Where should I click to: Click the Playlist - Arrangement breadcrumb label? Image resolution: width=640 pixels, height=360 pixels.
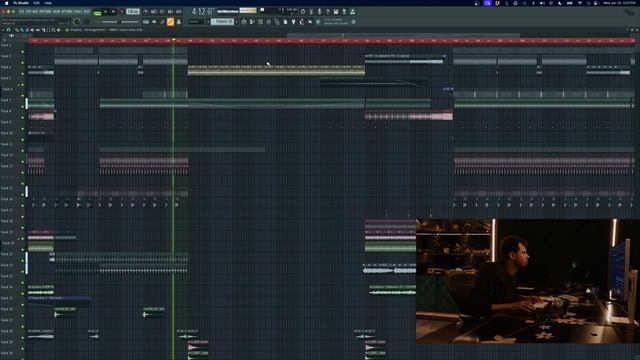click(x=88, y=30)
